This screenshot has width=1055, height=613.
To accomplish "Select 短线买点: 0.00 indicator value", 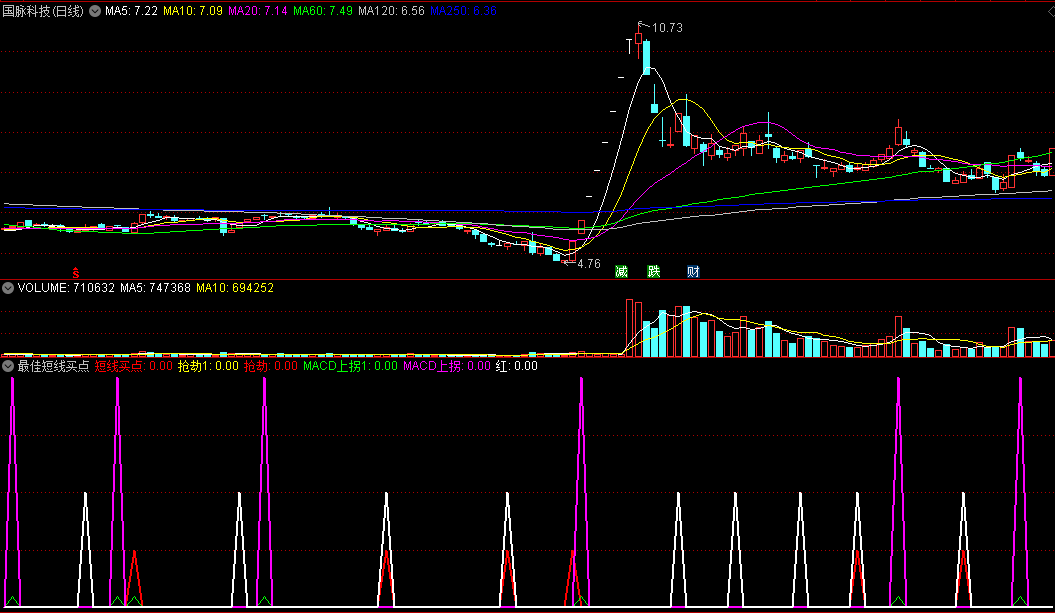I will pos(134,366).
